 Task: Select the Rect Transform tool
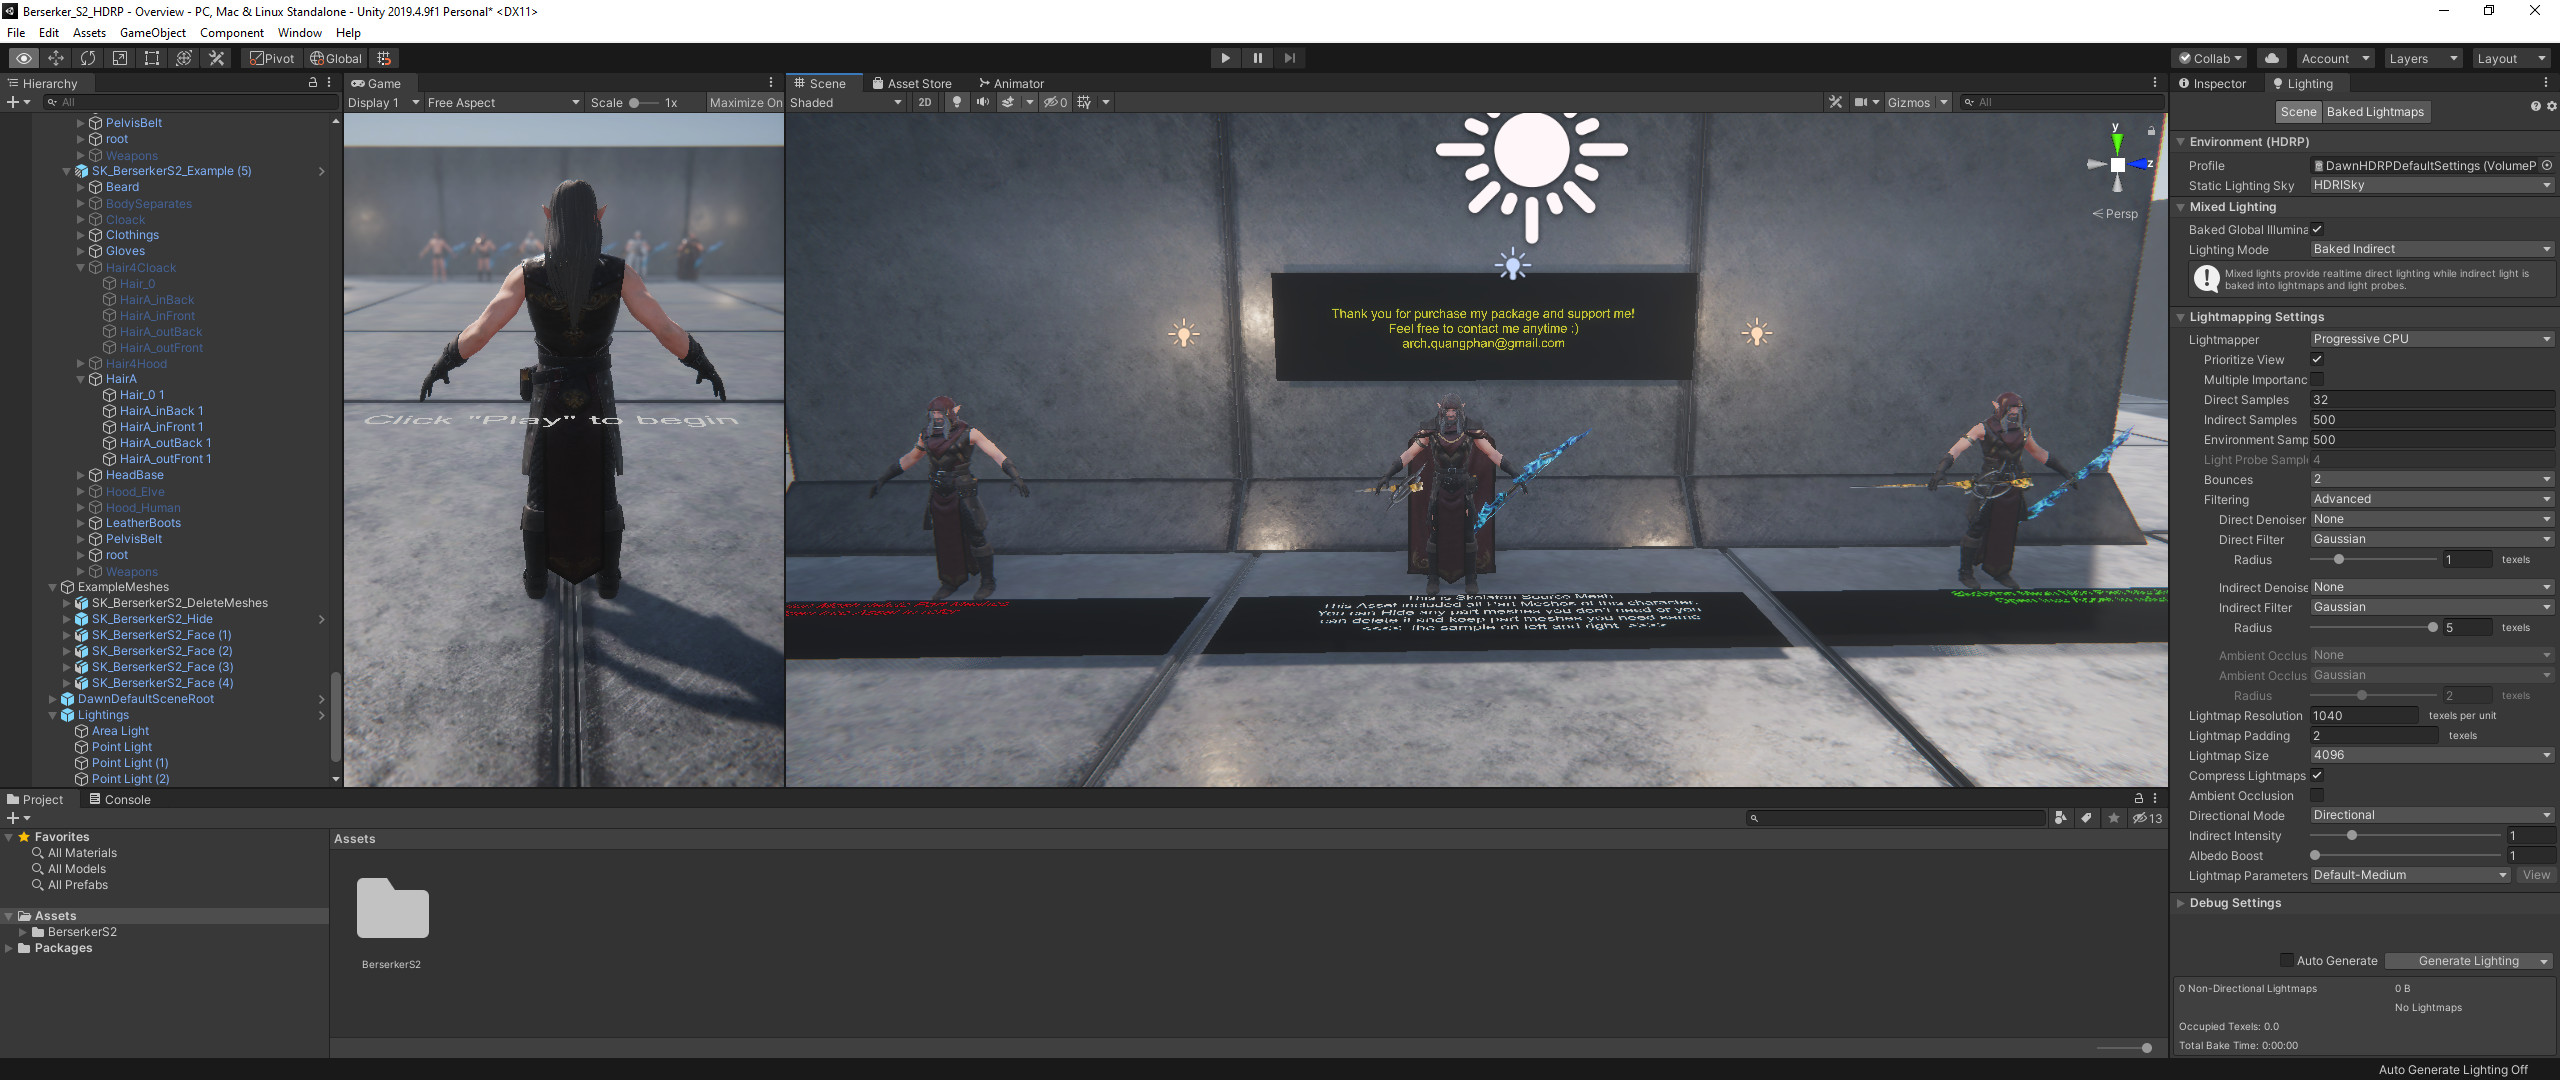(x=152, y=58)
